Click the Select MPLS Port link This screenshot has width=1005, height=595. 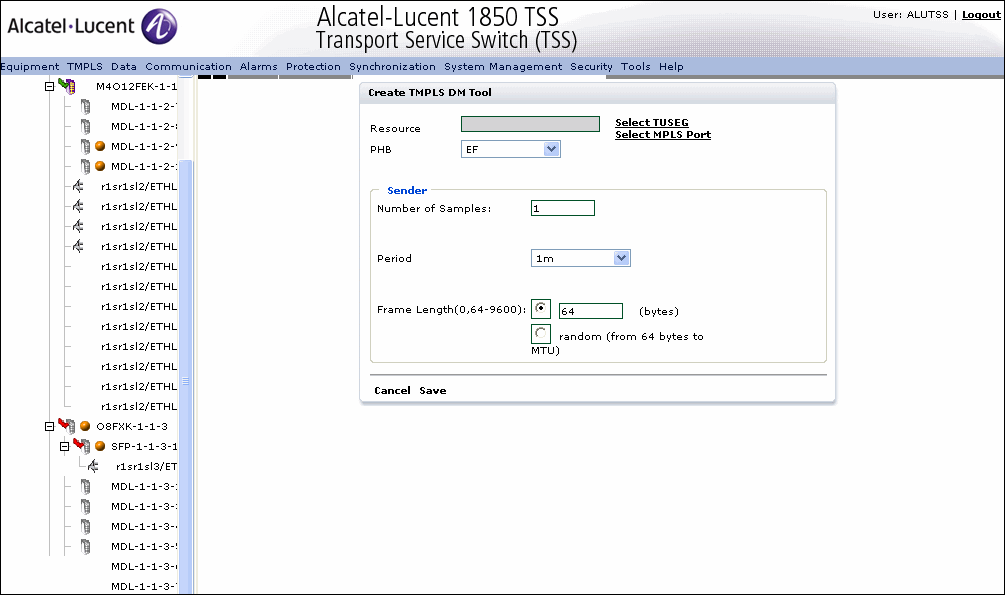point(663,134)
